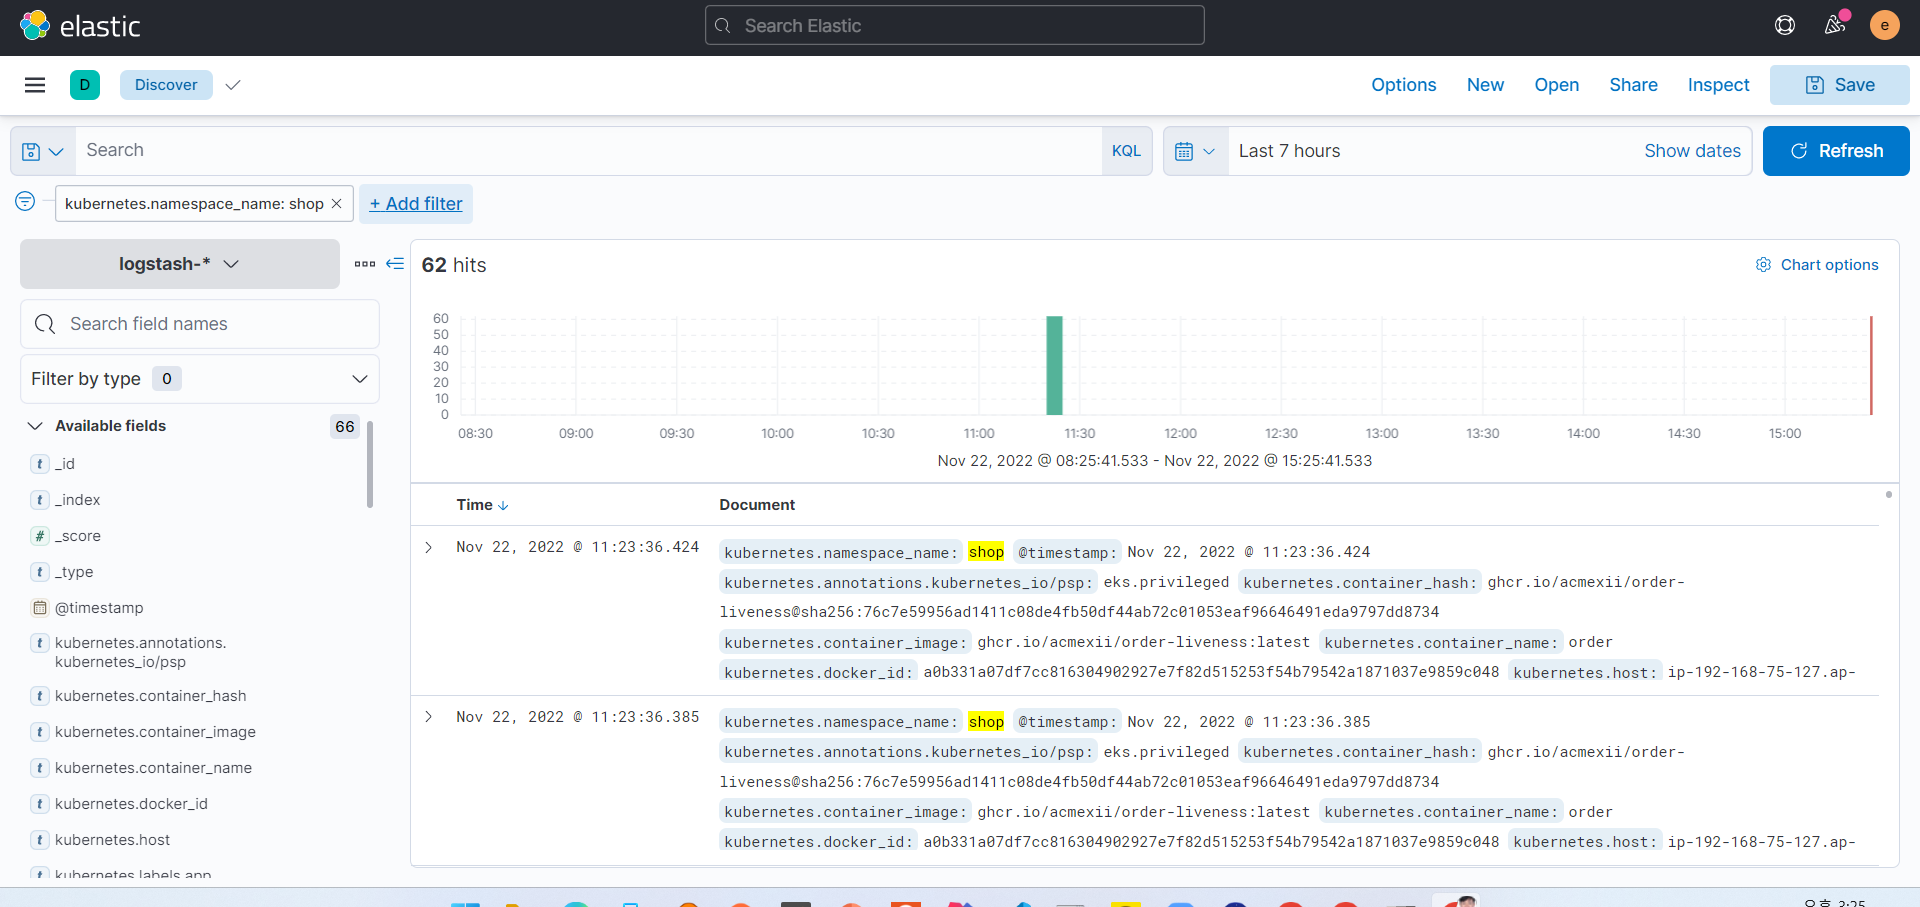Select the kubernetes.container_name field
The height and width of the screenshot is (907, 1920).
153,768
